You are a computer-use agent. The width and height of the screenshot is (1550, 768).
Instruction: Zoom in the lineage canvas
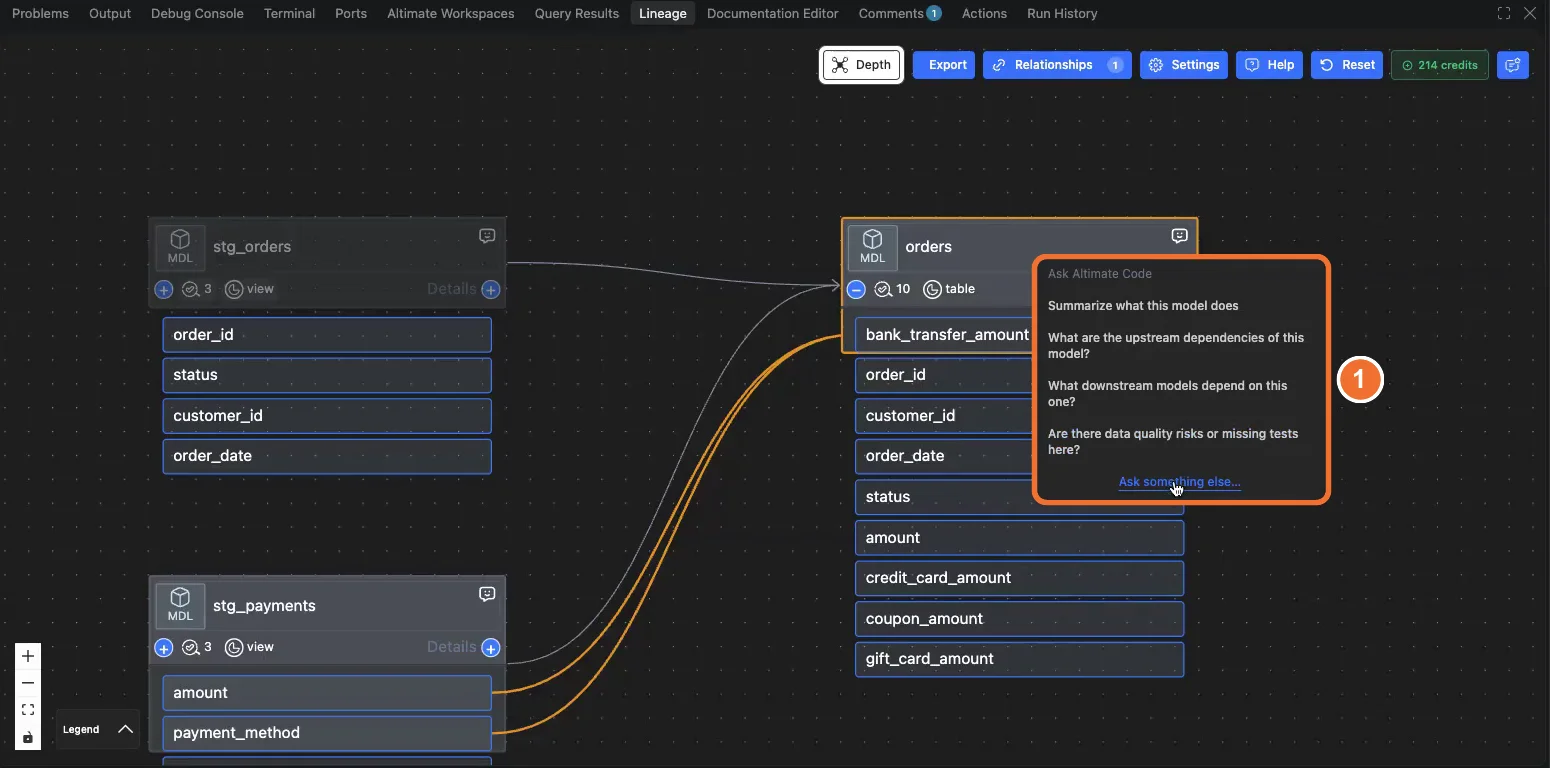pos(28,656)
